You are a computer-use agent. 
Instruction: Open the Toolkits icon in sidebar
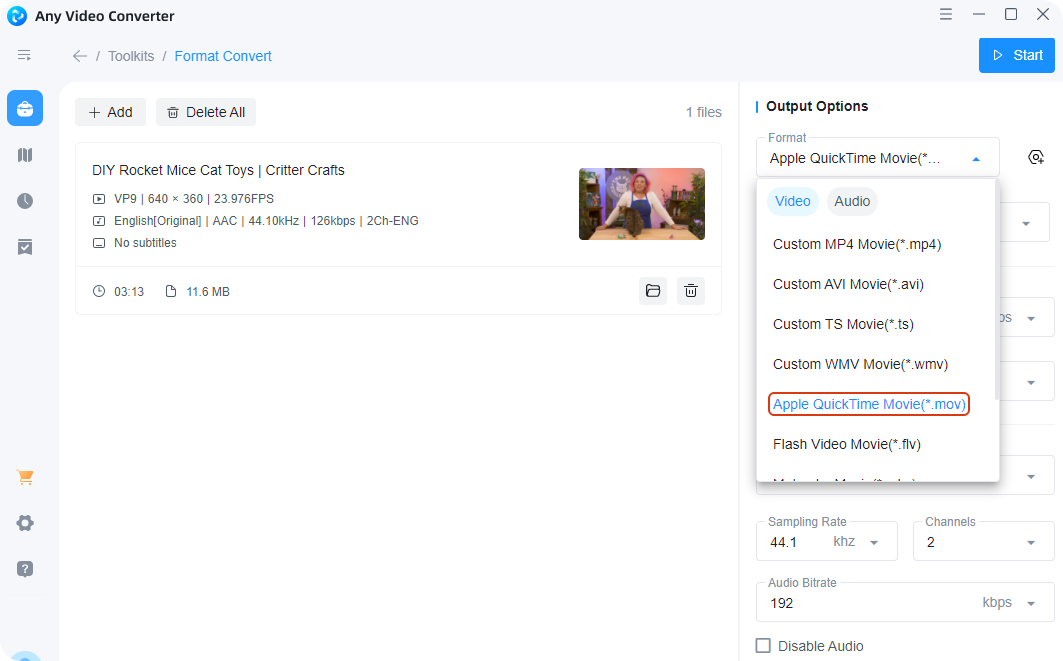tap(25, 108)
